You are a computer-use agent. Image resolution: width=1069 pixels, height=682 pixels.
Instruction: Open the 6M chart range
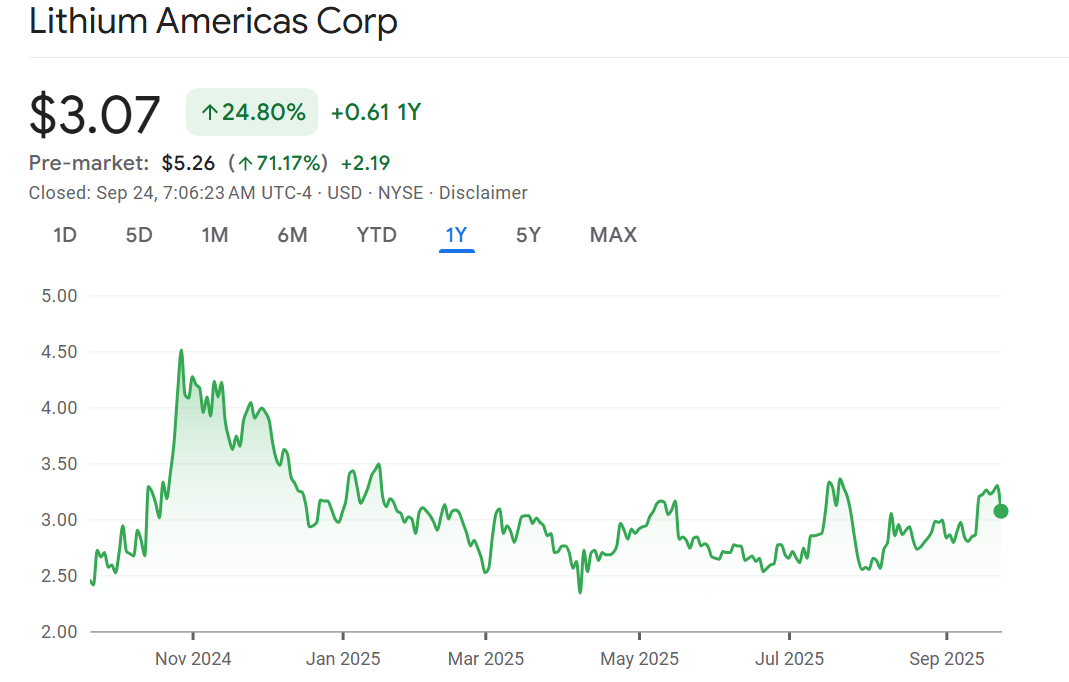[x=292, y=235]
